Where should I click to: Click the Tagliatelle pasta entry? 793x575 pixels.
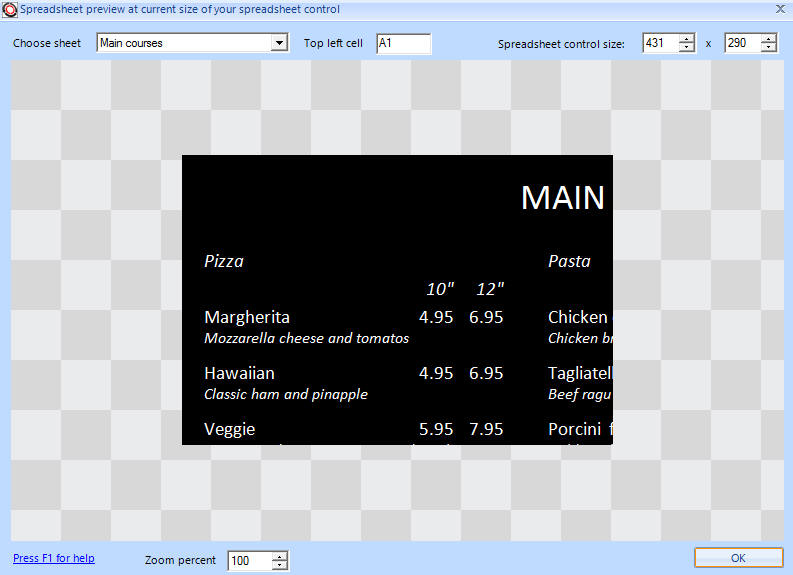(x=580, y=373)
